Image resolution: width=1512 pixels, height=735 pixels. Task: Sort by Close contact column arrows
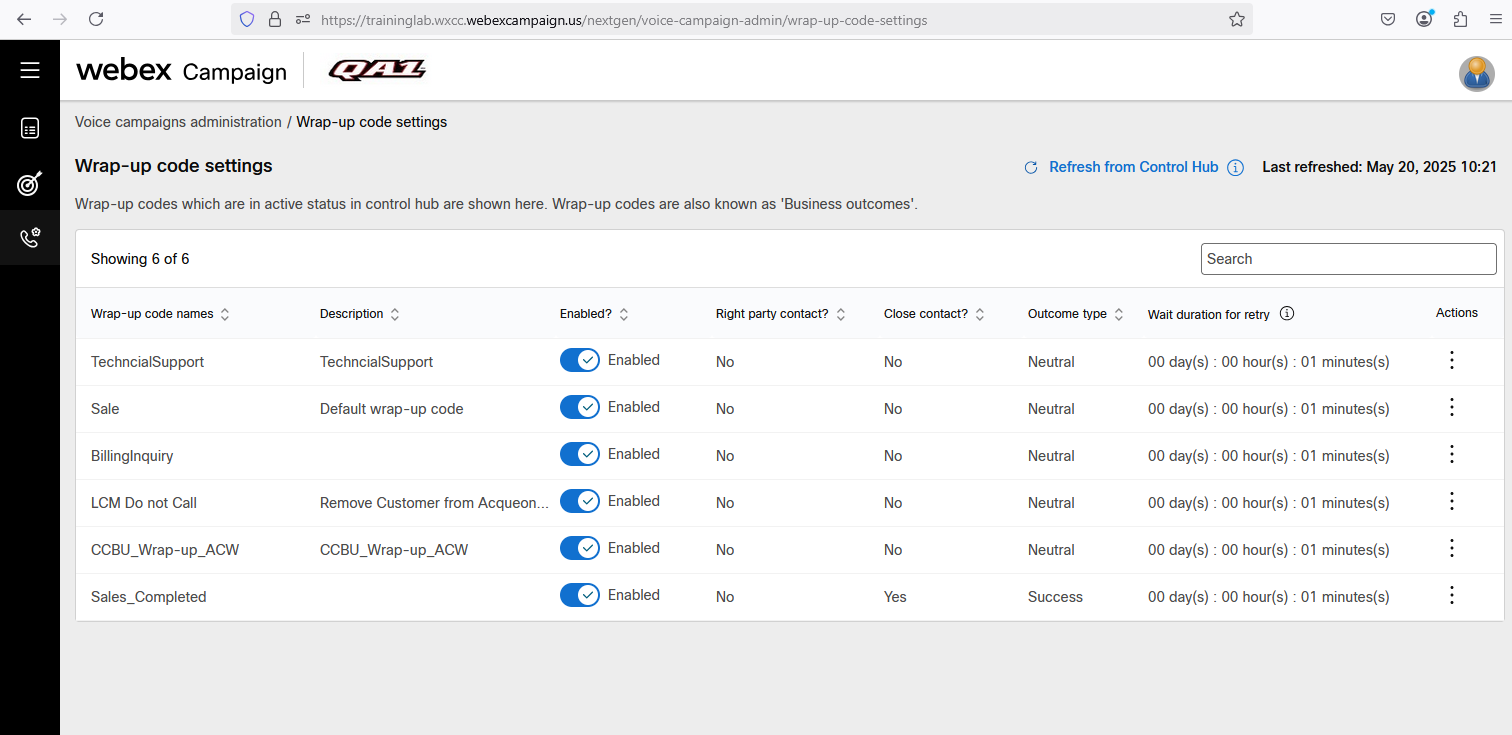(x=980, y=314)
